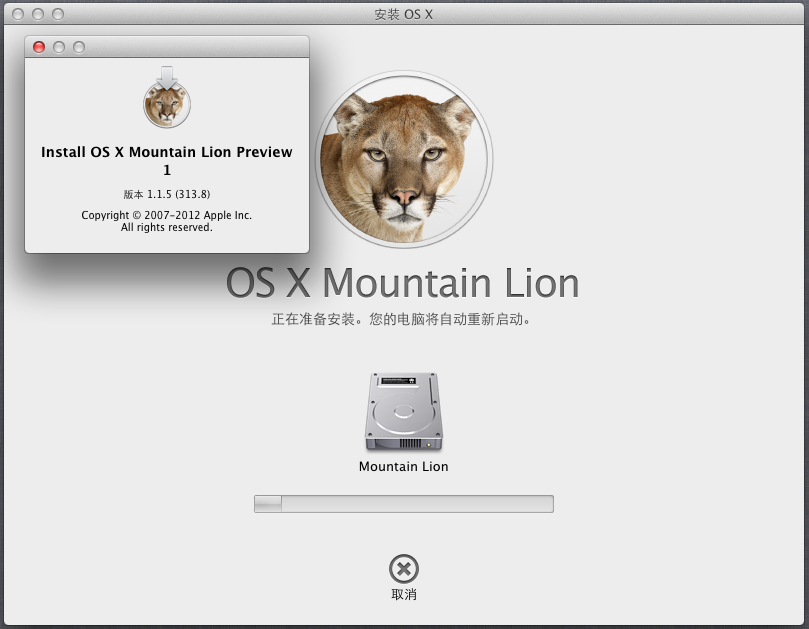
Task: Click the installer icon in About window
Action: click(167, 98)
